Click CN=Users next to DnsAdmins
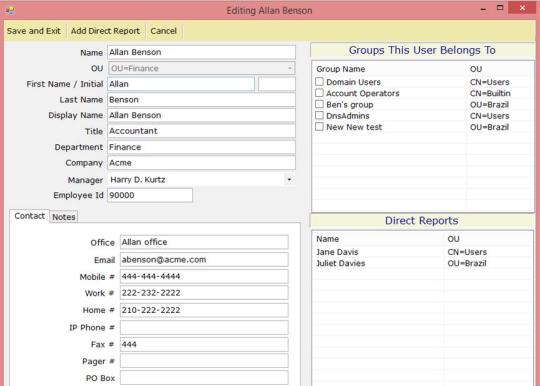 tap(489, 116)
